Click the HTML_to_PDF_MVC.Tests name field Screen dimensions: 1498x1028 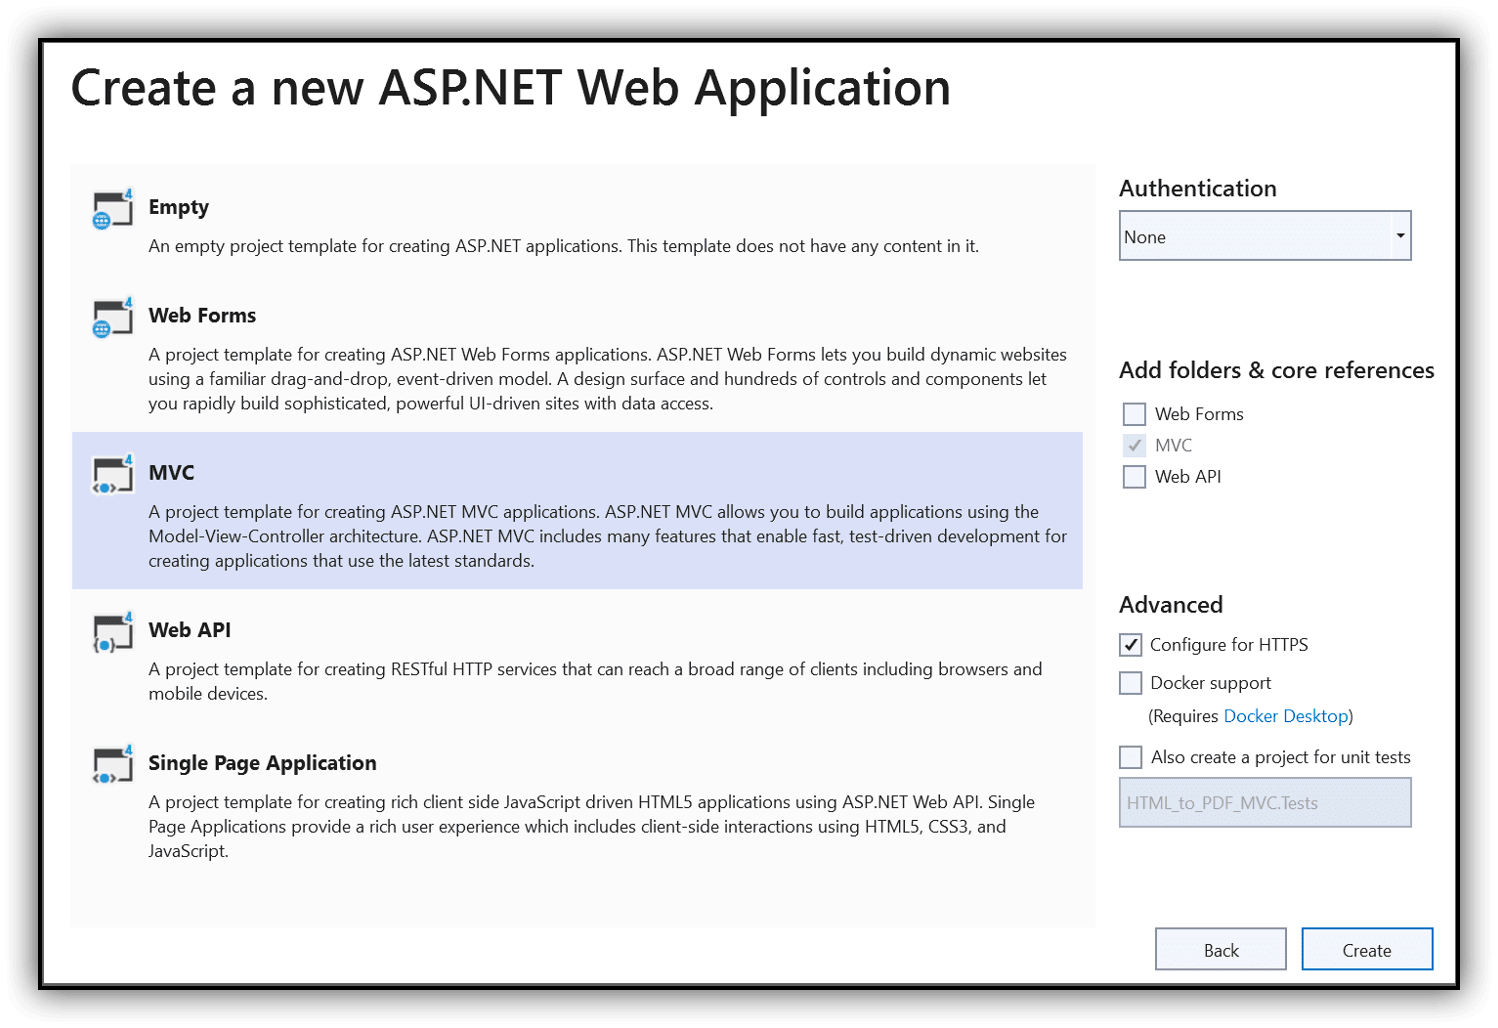coord(1265,802)
